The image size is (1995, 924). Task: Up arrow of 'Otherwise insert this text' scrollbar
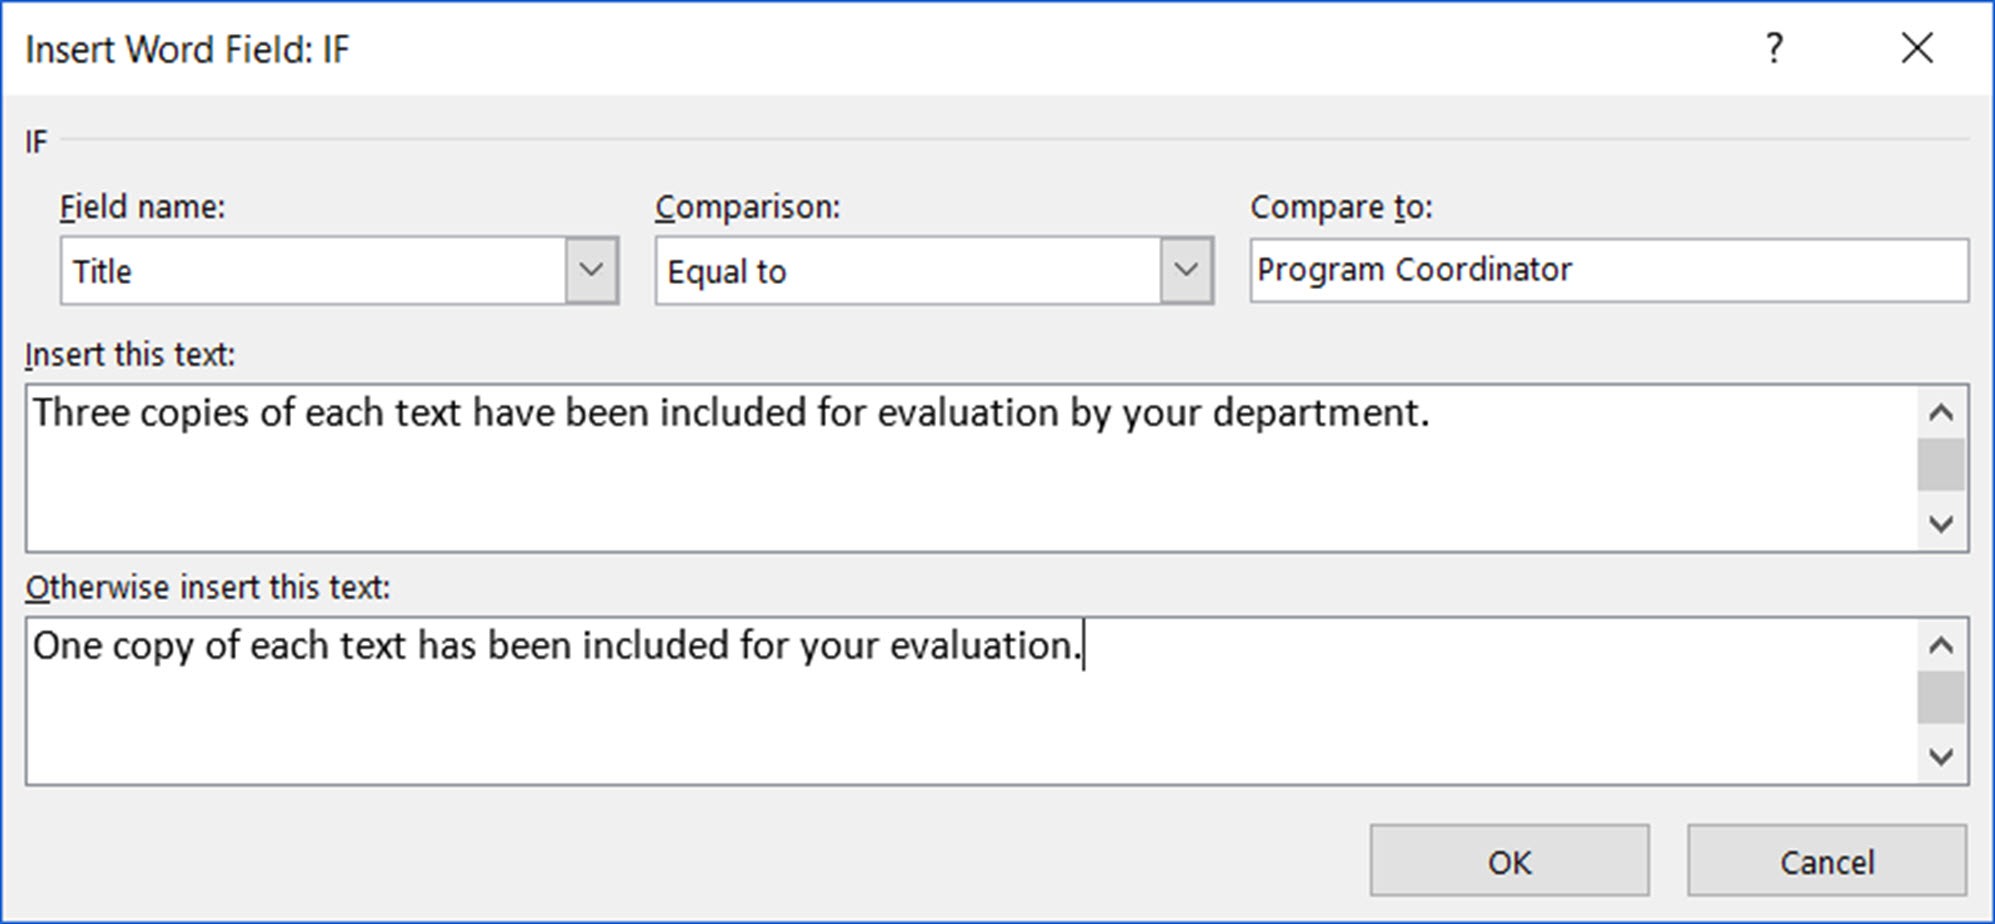[1941, 646]
